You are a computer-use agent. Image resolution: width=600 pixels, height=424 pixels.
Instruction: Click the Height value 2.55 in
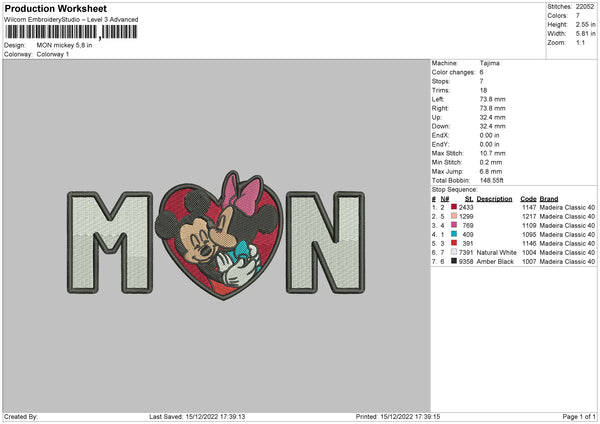coord(585,24)
